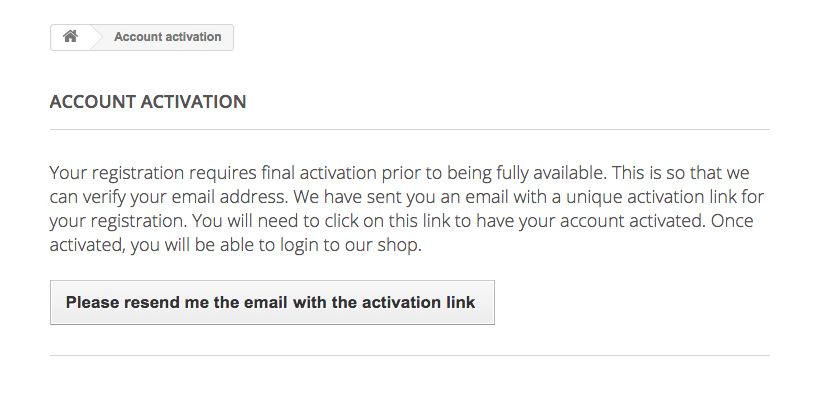821x413 pixels.
Task: Click the words 'account activated' in the paragraph
Action: click(x=633, y=221)
